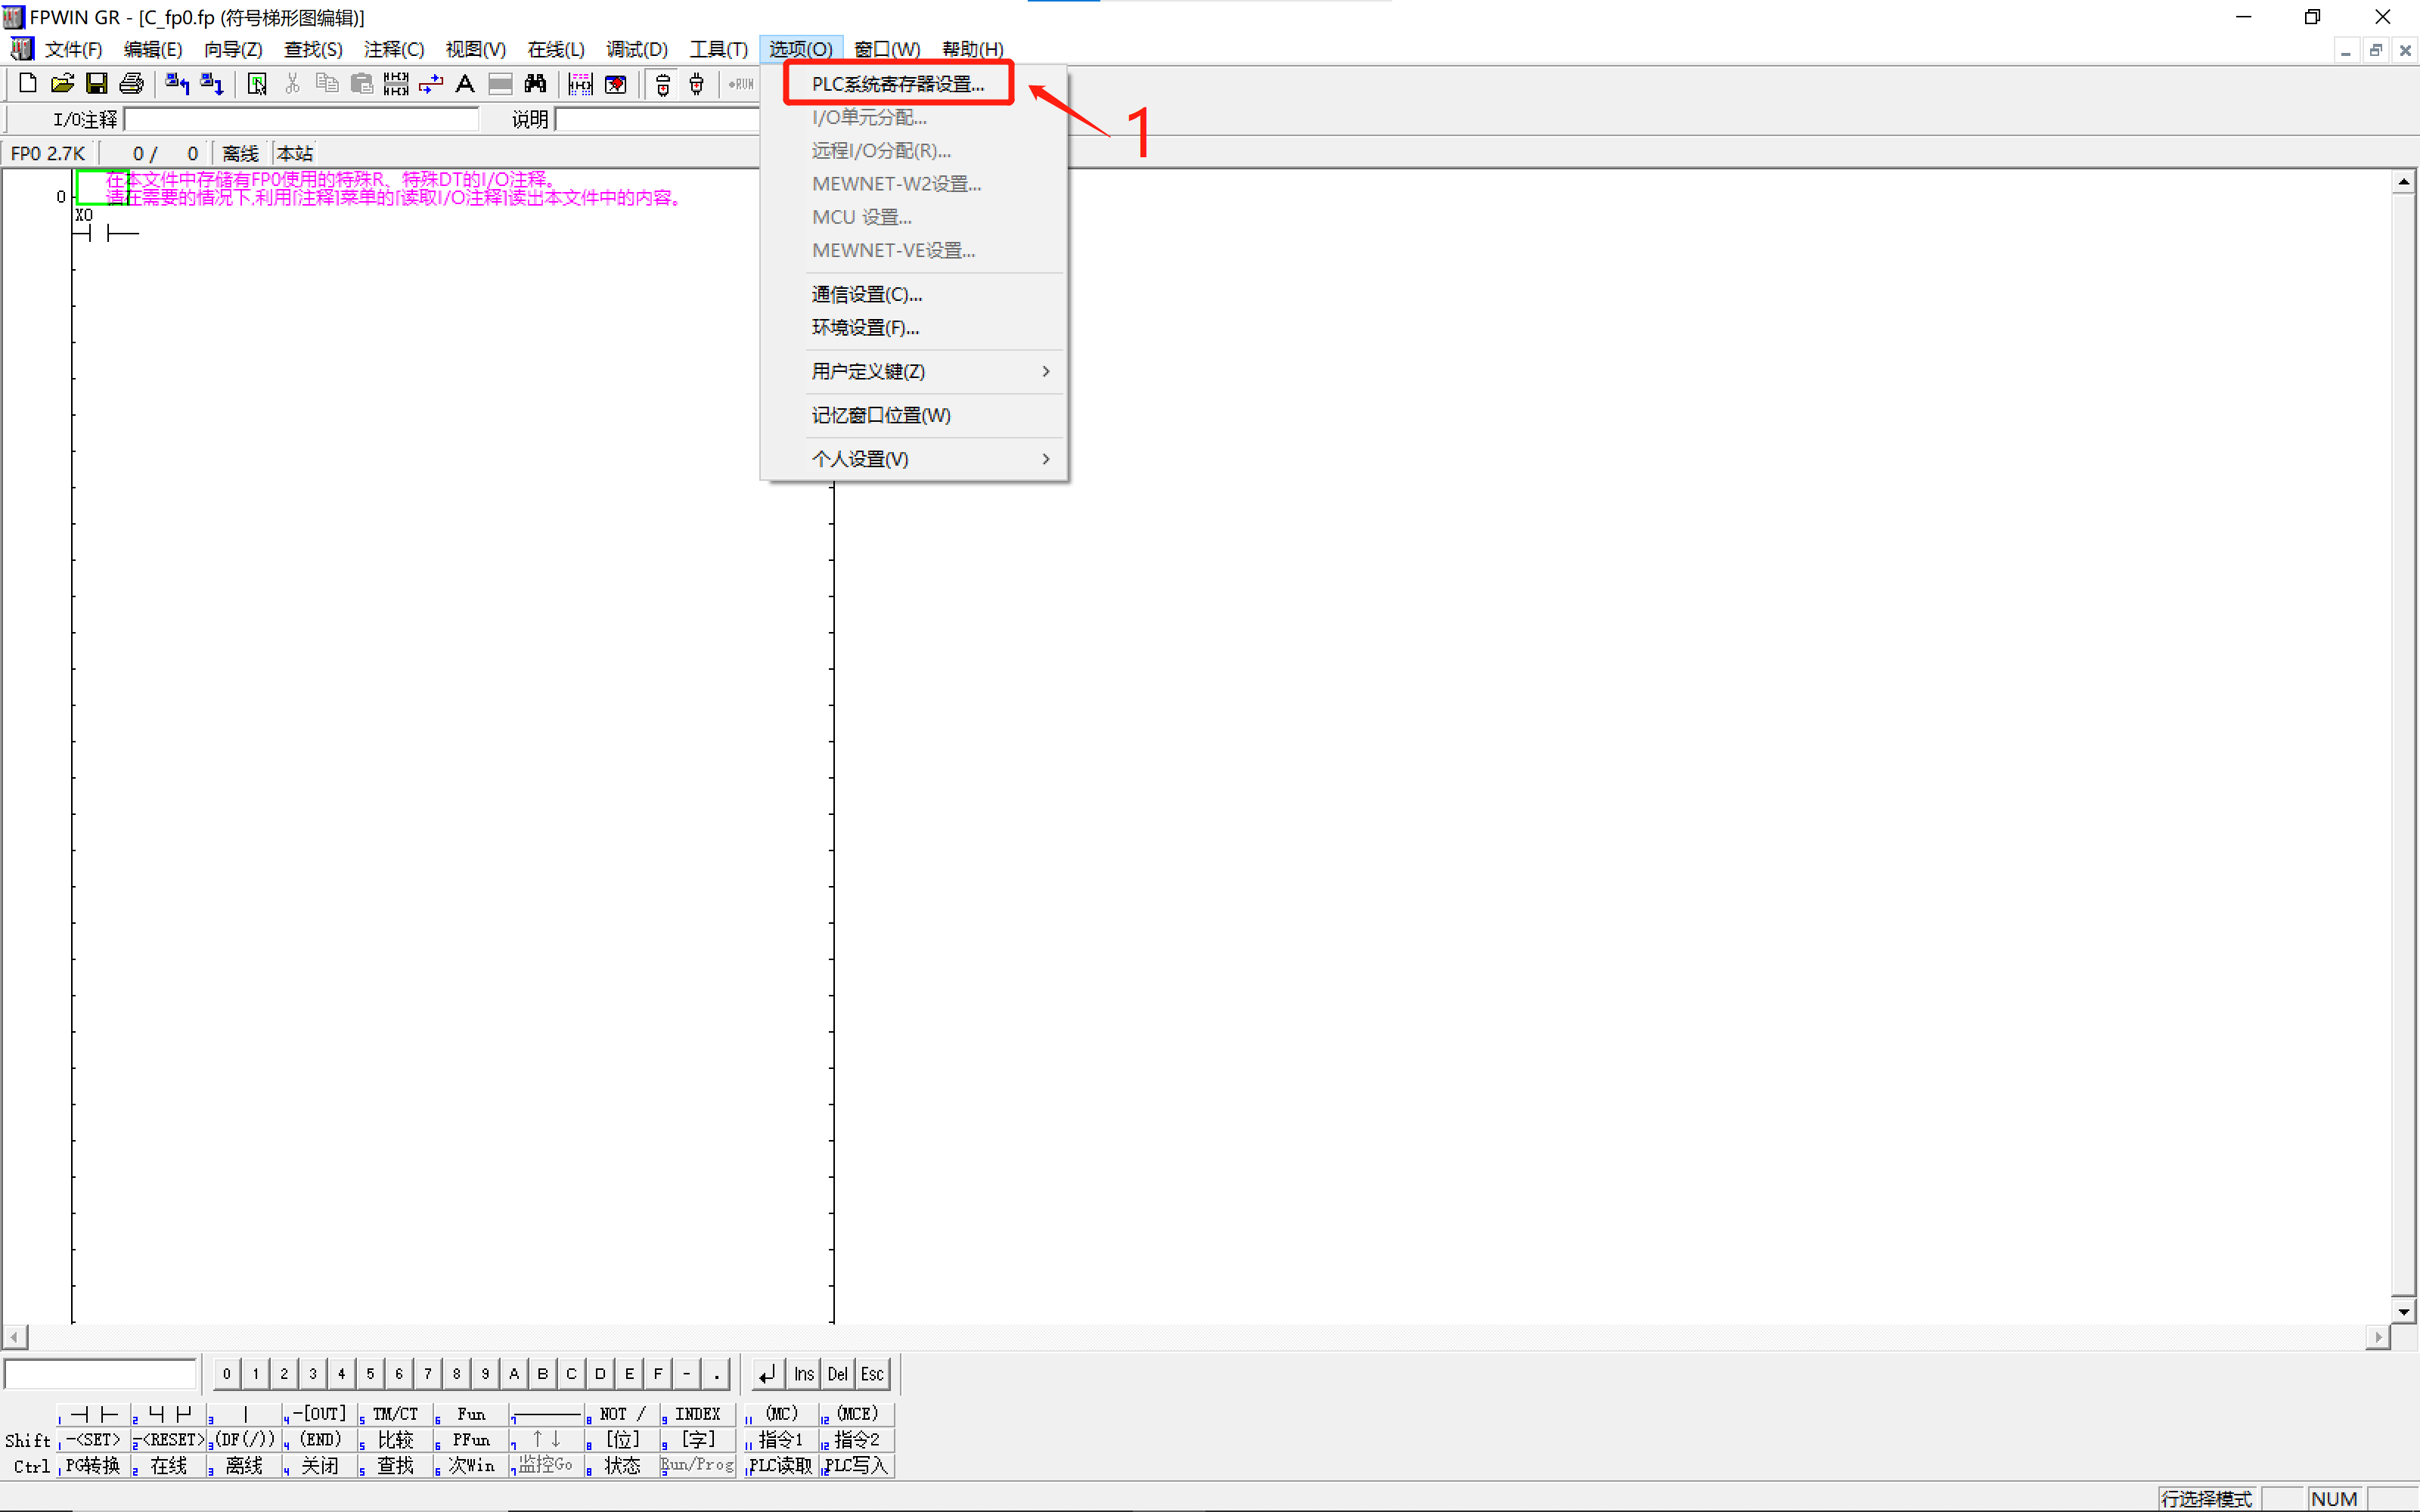Click the Save file toolbar icon
This screenshot has height=1512, width=2420.
96,84
